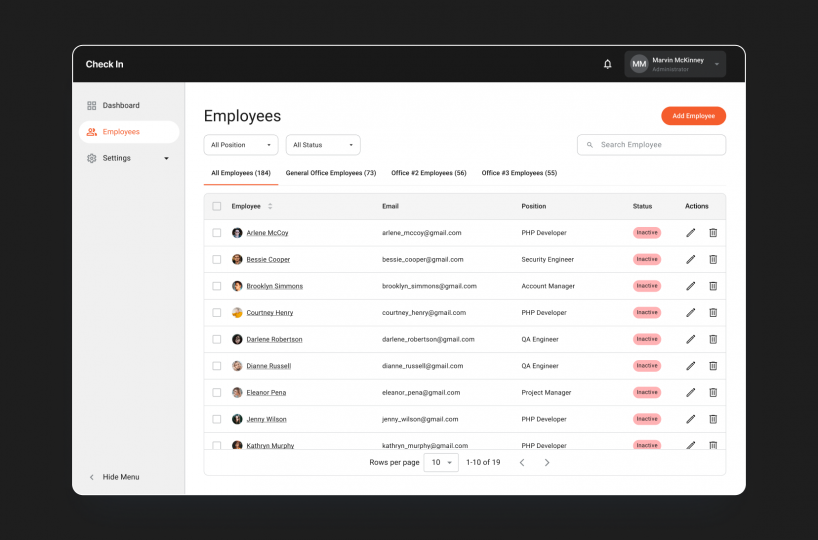Open the All Status filter dropdown

tap(323, 145)
